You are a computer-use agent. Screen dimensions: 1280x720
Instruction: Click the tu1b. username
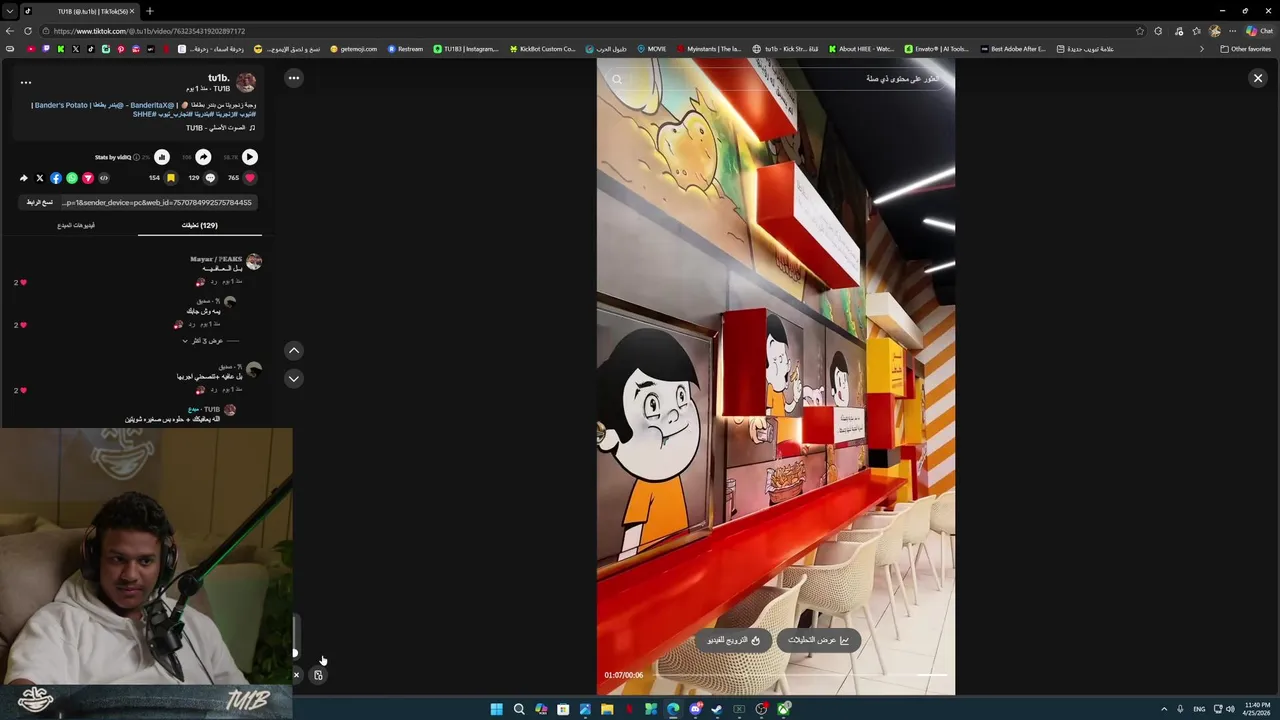pyautogui.click(x=219, y=77)
